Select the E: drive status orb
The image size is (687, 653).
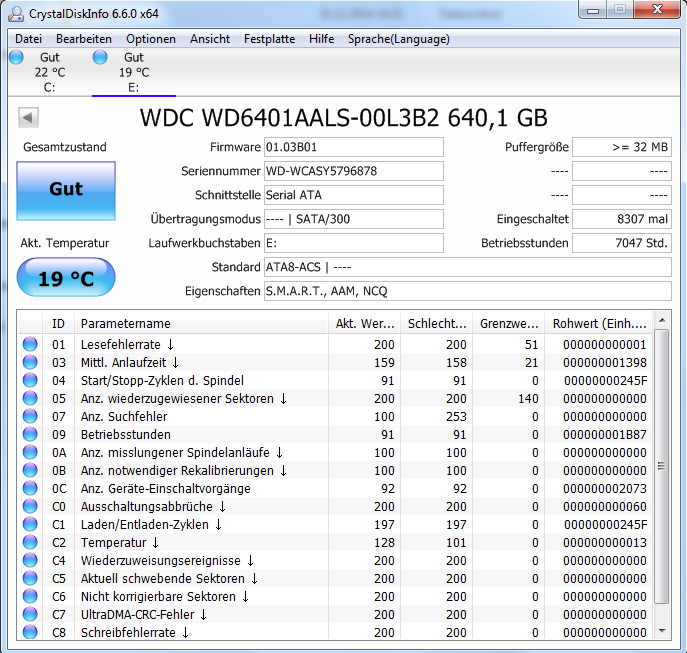100,57
